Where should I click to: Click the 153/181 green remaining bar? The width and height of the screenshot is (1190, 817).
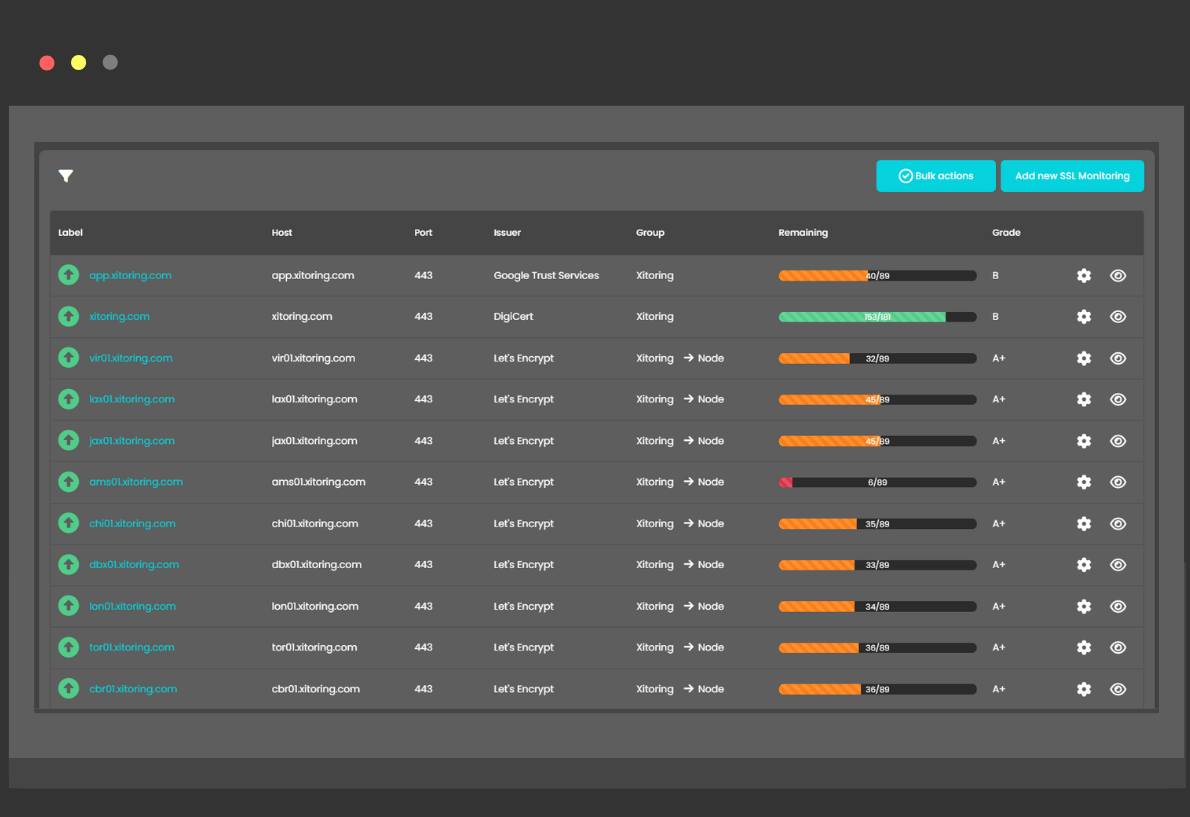tap(877, 317)
